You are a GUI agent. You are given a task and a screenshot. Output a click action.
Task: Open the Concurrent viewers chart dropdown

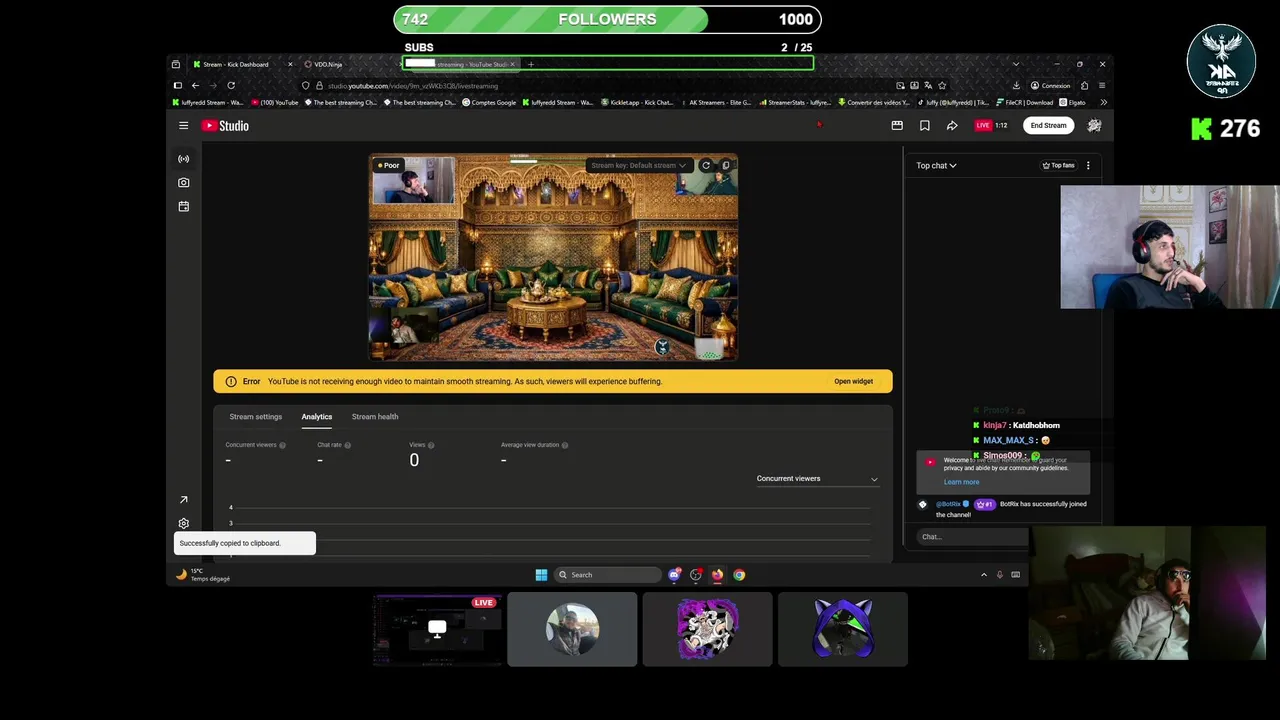coord(817,479)
